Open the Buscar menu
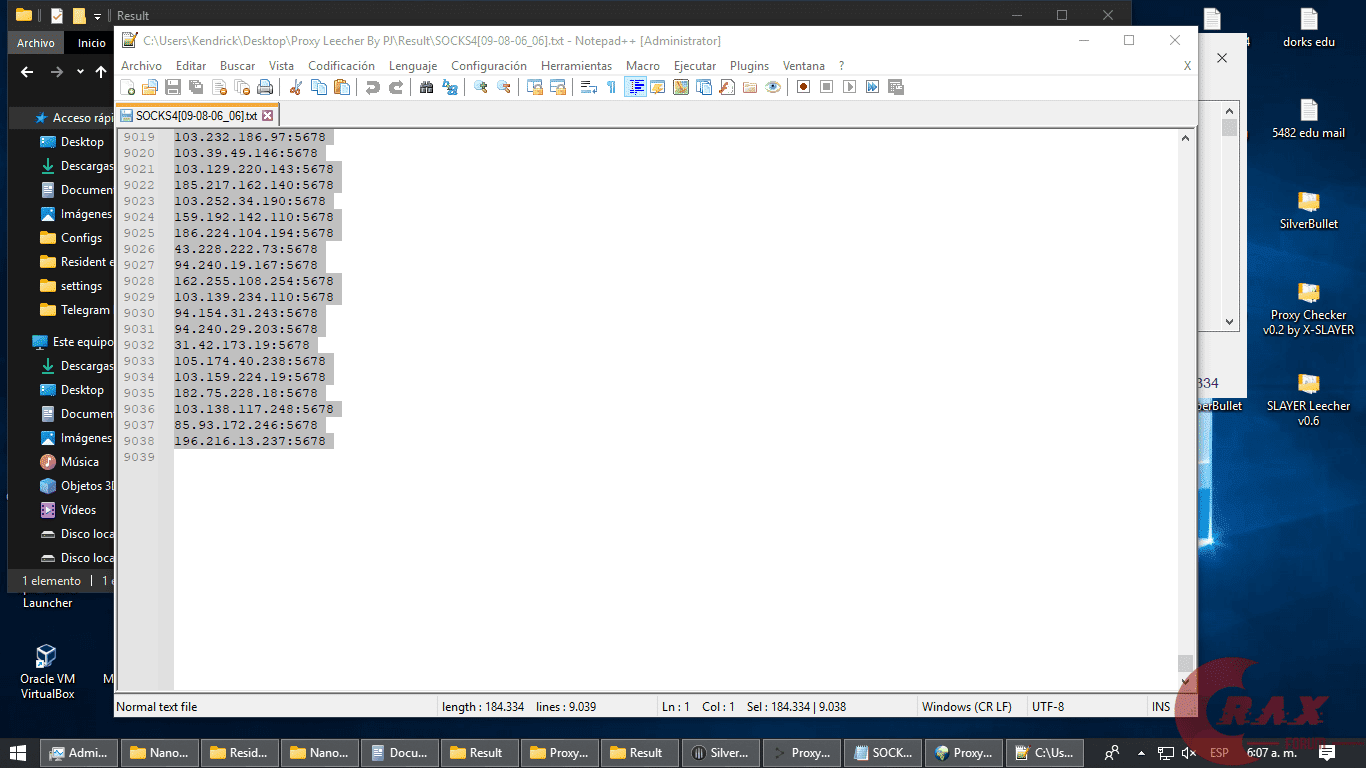The width and height of the screenshot is (1366, 768). click(237, 66)
